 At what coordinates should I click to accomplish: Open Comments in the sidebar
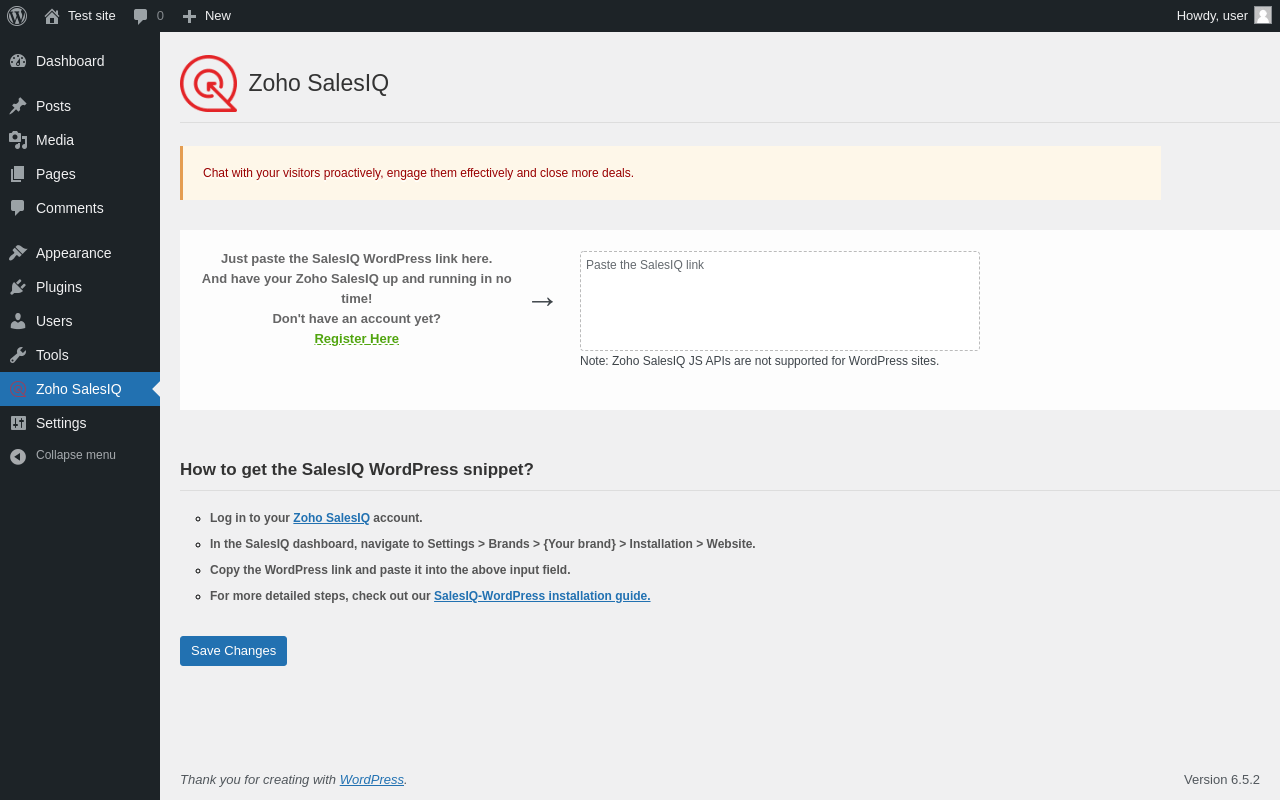point(80,208)
